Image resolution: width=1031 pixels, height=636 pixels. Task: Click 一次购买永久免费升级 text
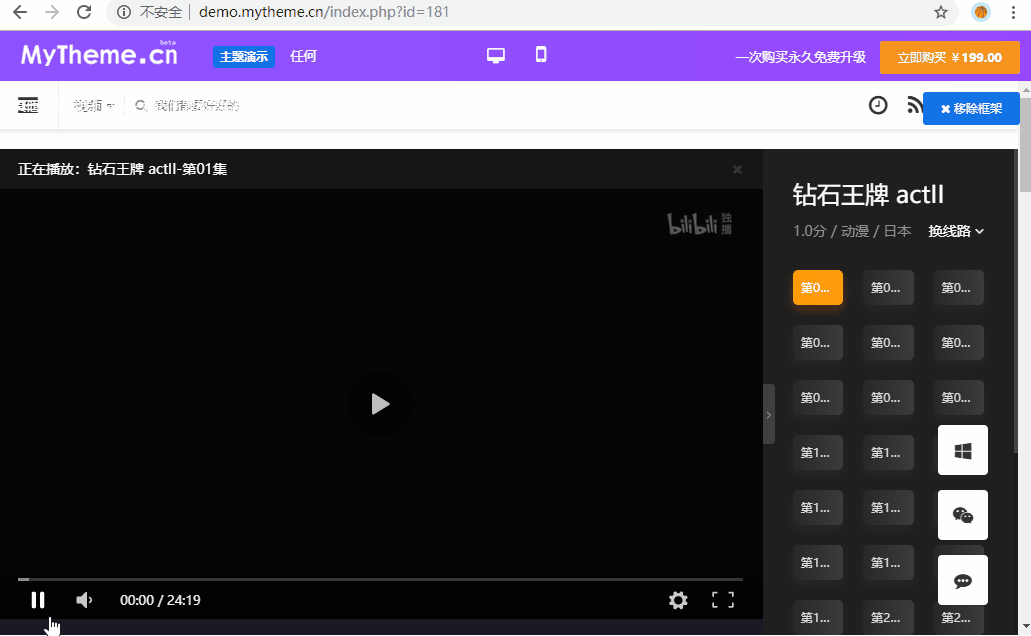800,57
